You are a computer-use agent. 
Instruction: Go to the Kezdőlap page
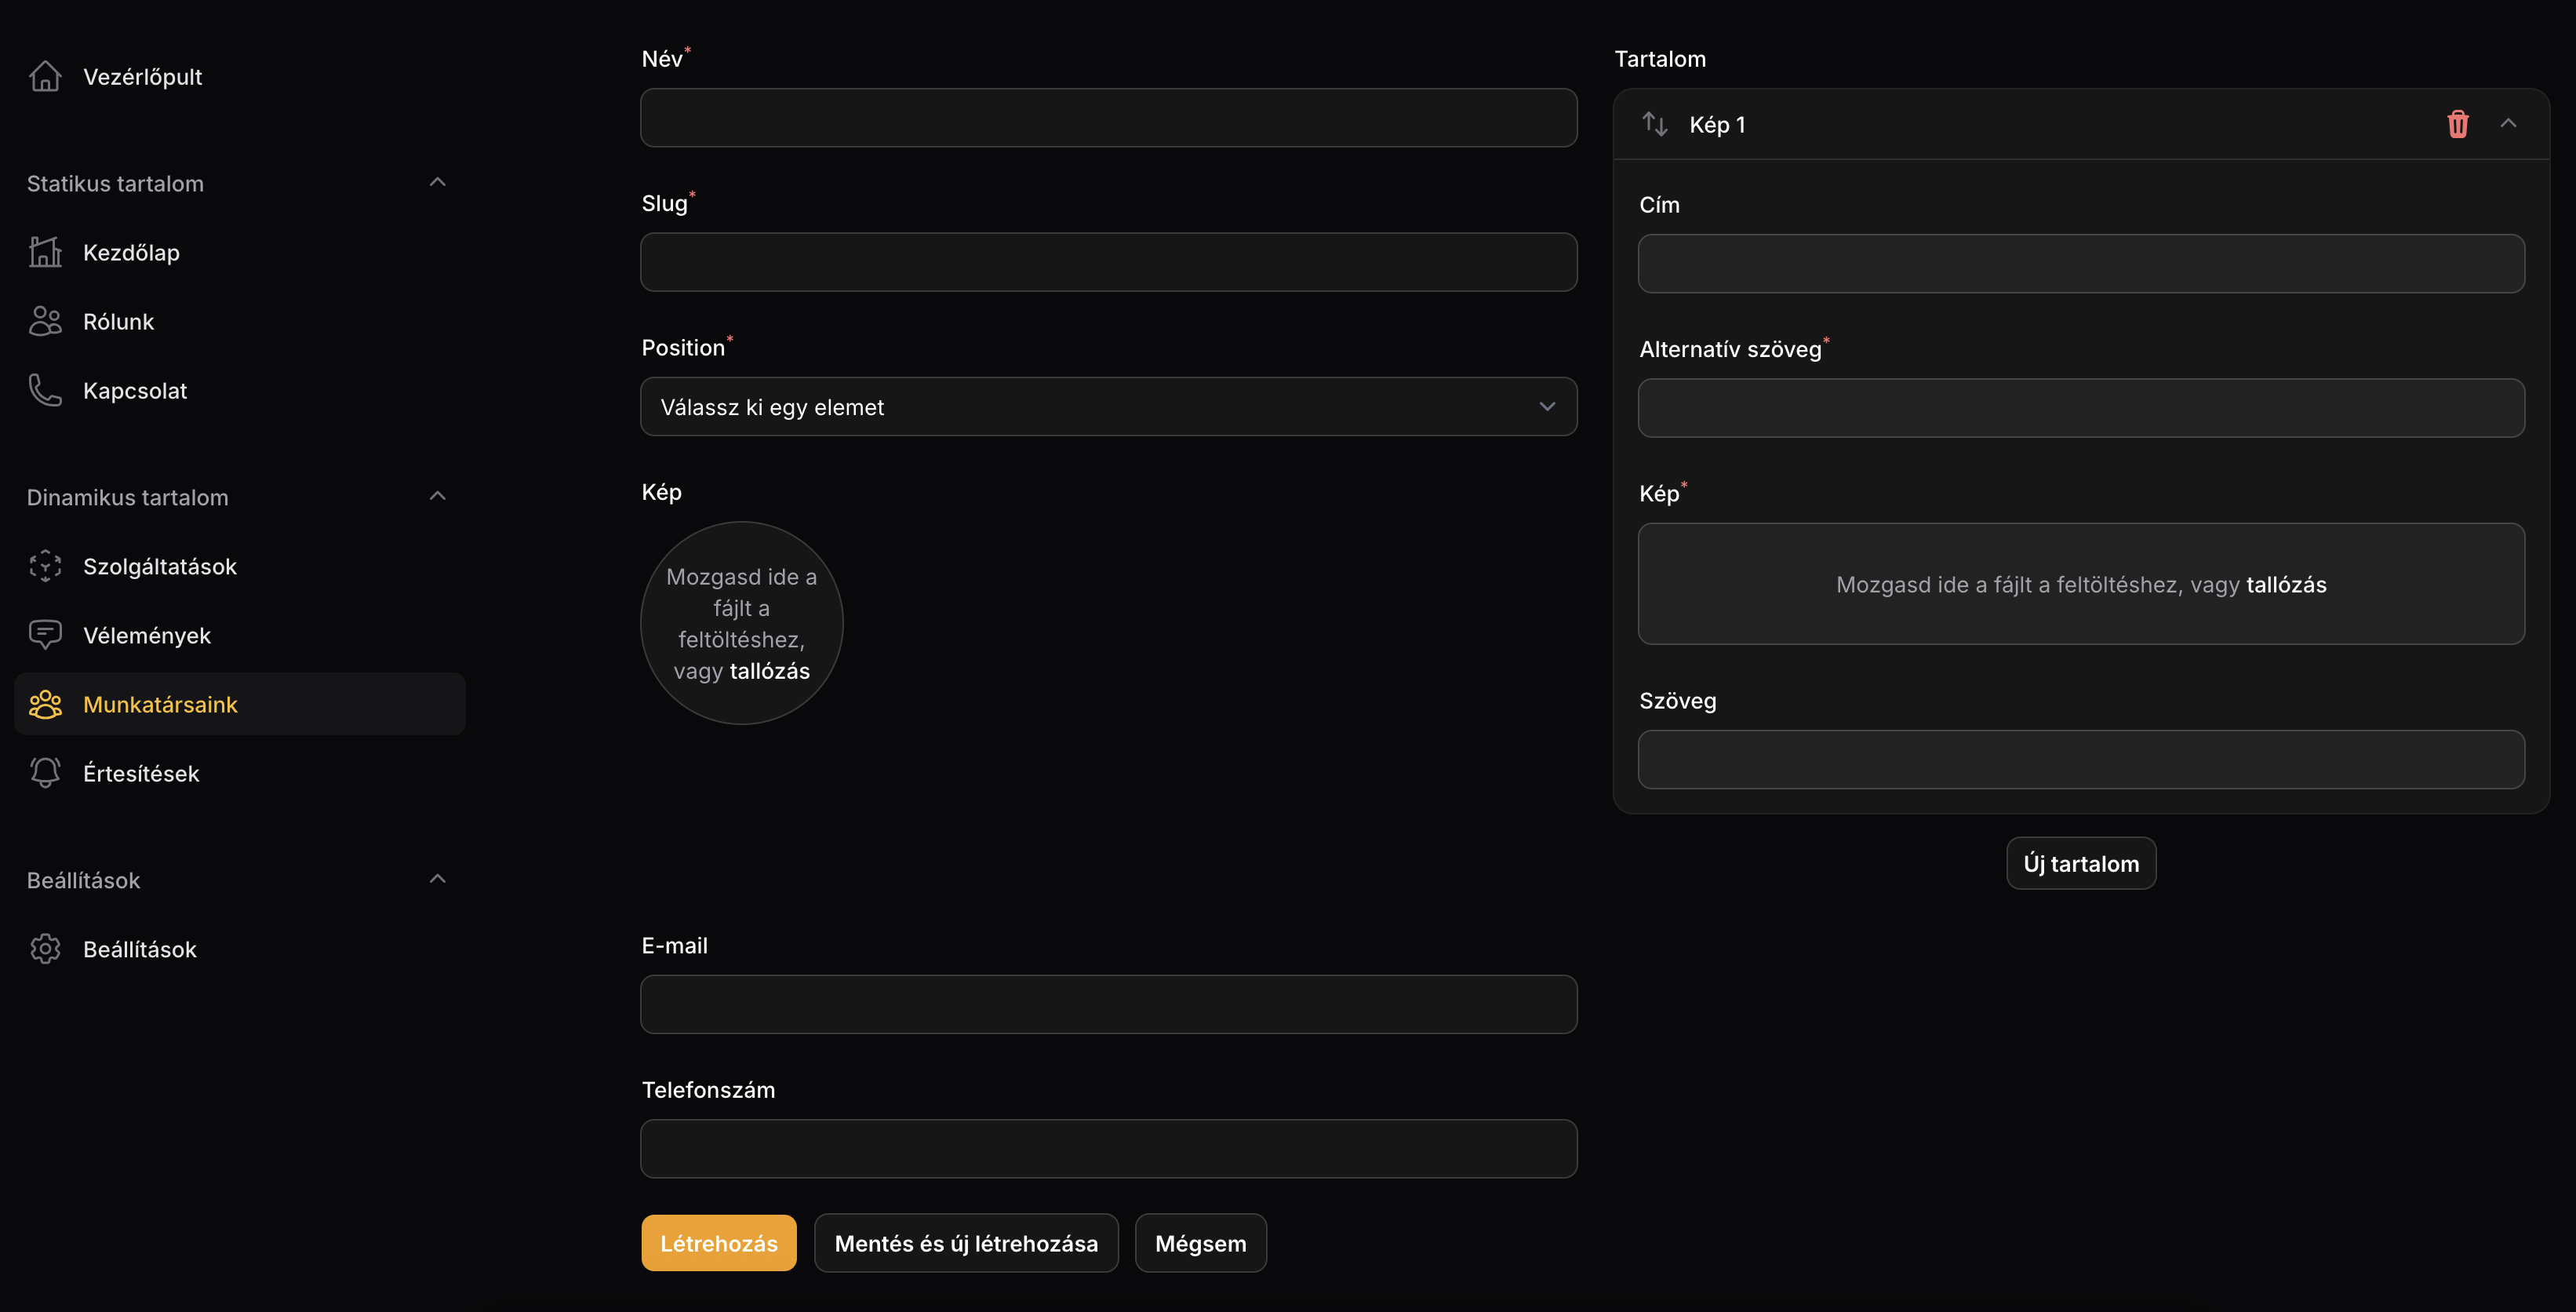pyautogui.click(x=240, y=252)
